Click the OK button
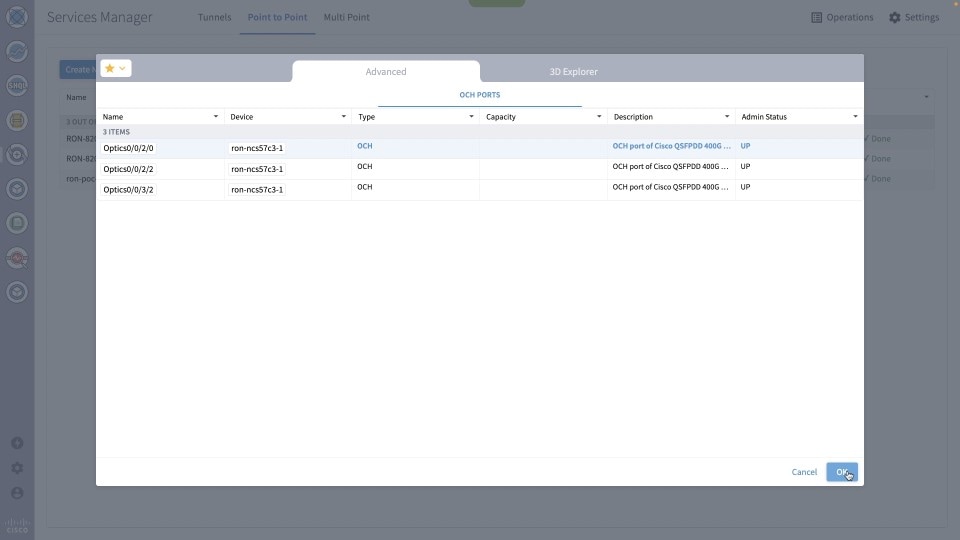This screenshot has height=540, width=960. click(x=842, y=472)
